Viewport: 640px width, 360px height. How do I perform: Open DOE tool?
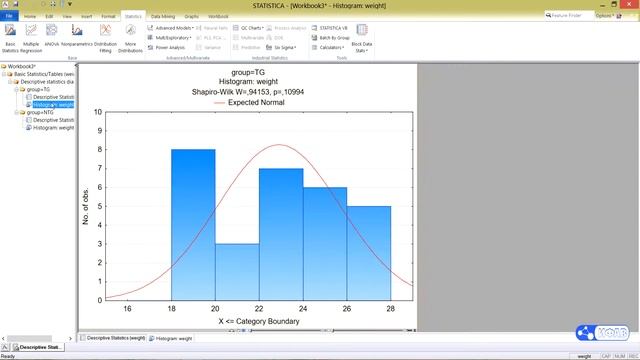coord(275,38)
